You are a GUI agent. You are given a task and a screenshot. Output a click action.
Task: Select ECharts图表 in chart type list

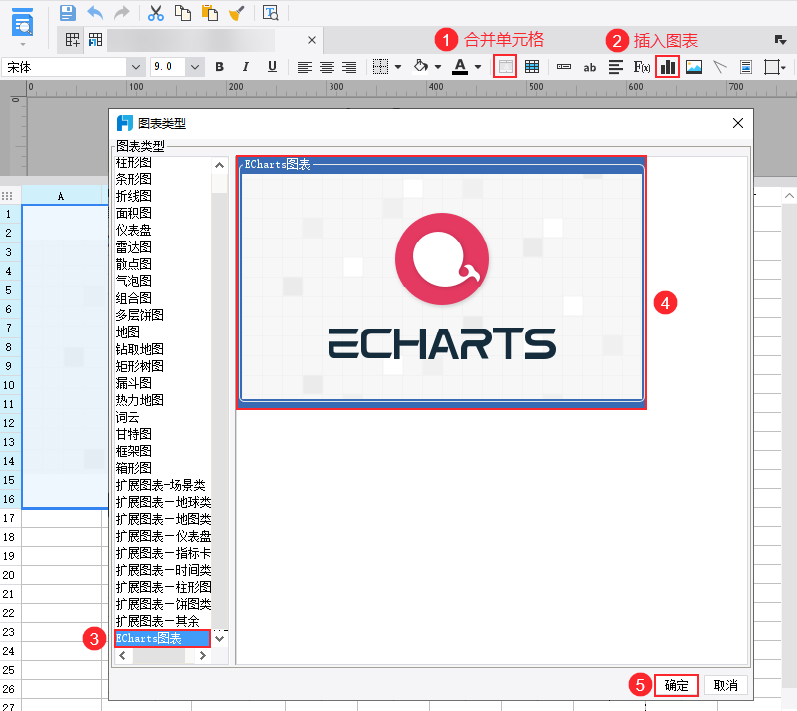pyautogui.click(x=163, y=638)
